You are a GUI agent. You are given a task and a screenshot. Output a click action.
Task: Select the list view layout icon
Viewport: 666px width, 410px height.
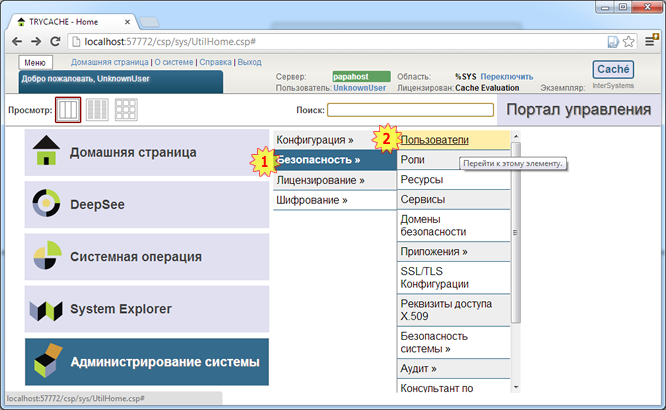coord(97,110)
